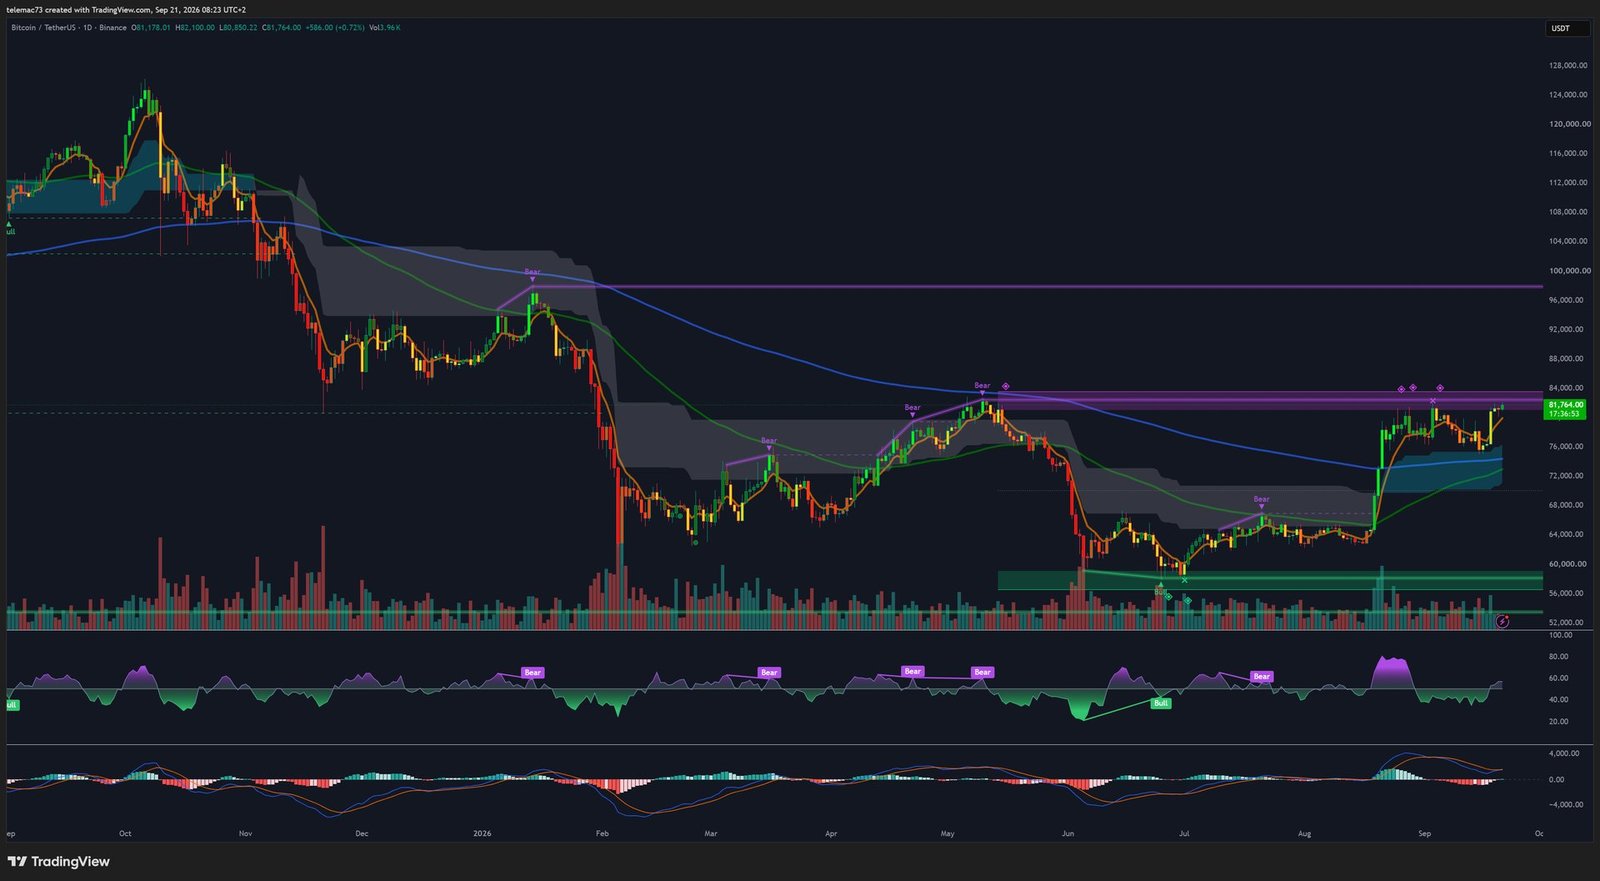The height and width of the screenshot is (881, 1600).
Task: Select the green X marker on the green support band
Action: pyautogui.click(x=1185, y=580)
